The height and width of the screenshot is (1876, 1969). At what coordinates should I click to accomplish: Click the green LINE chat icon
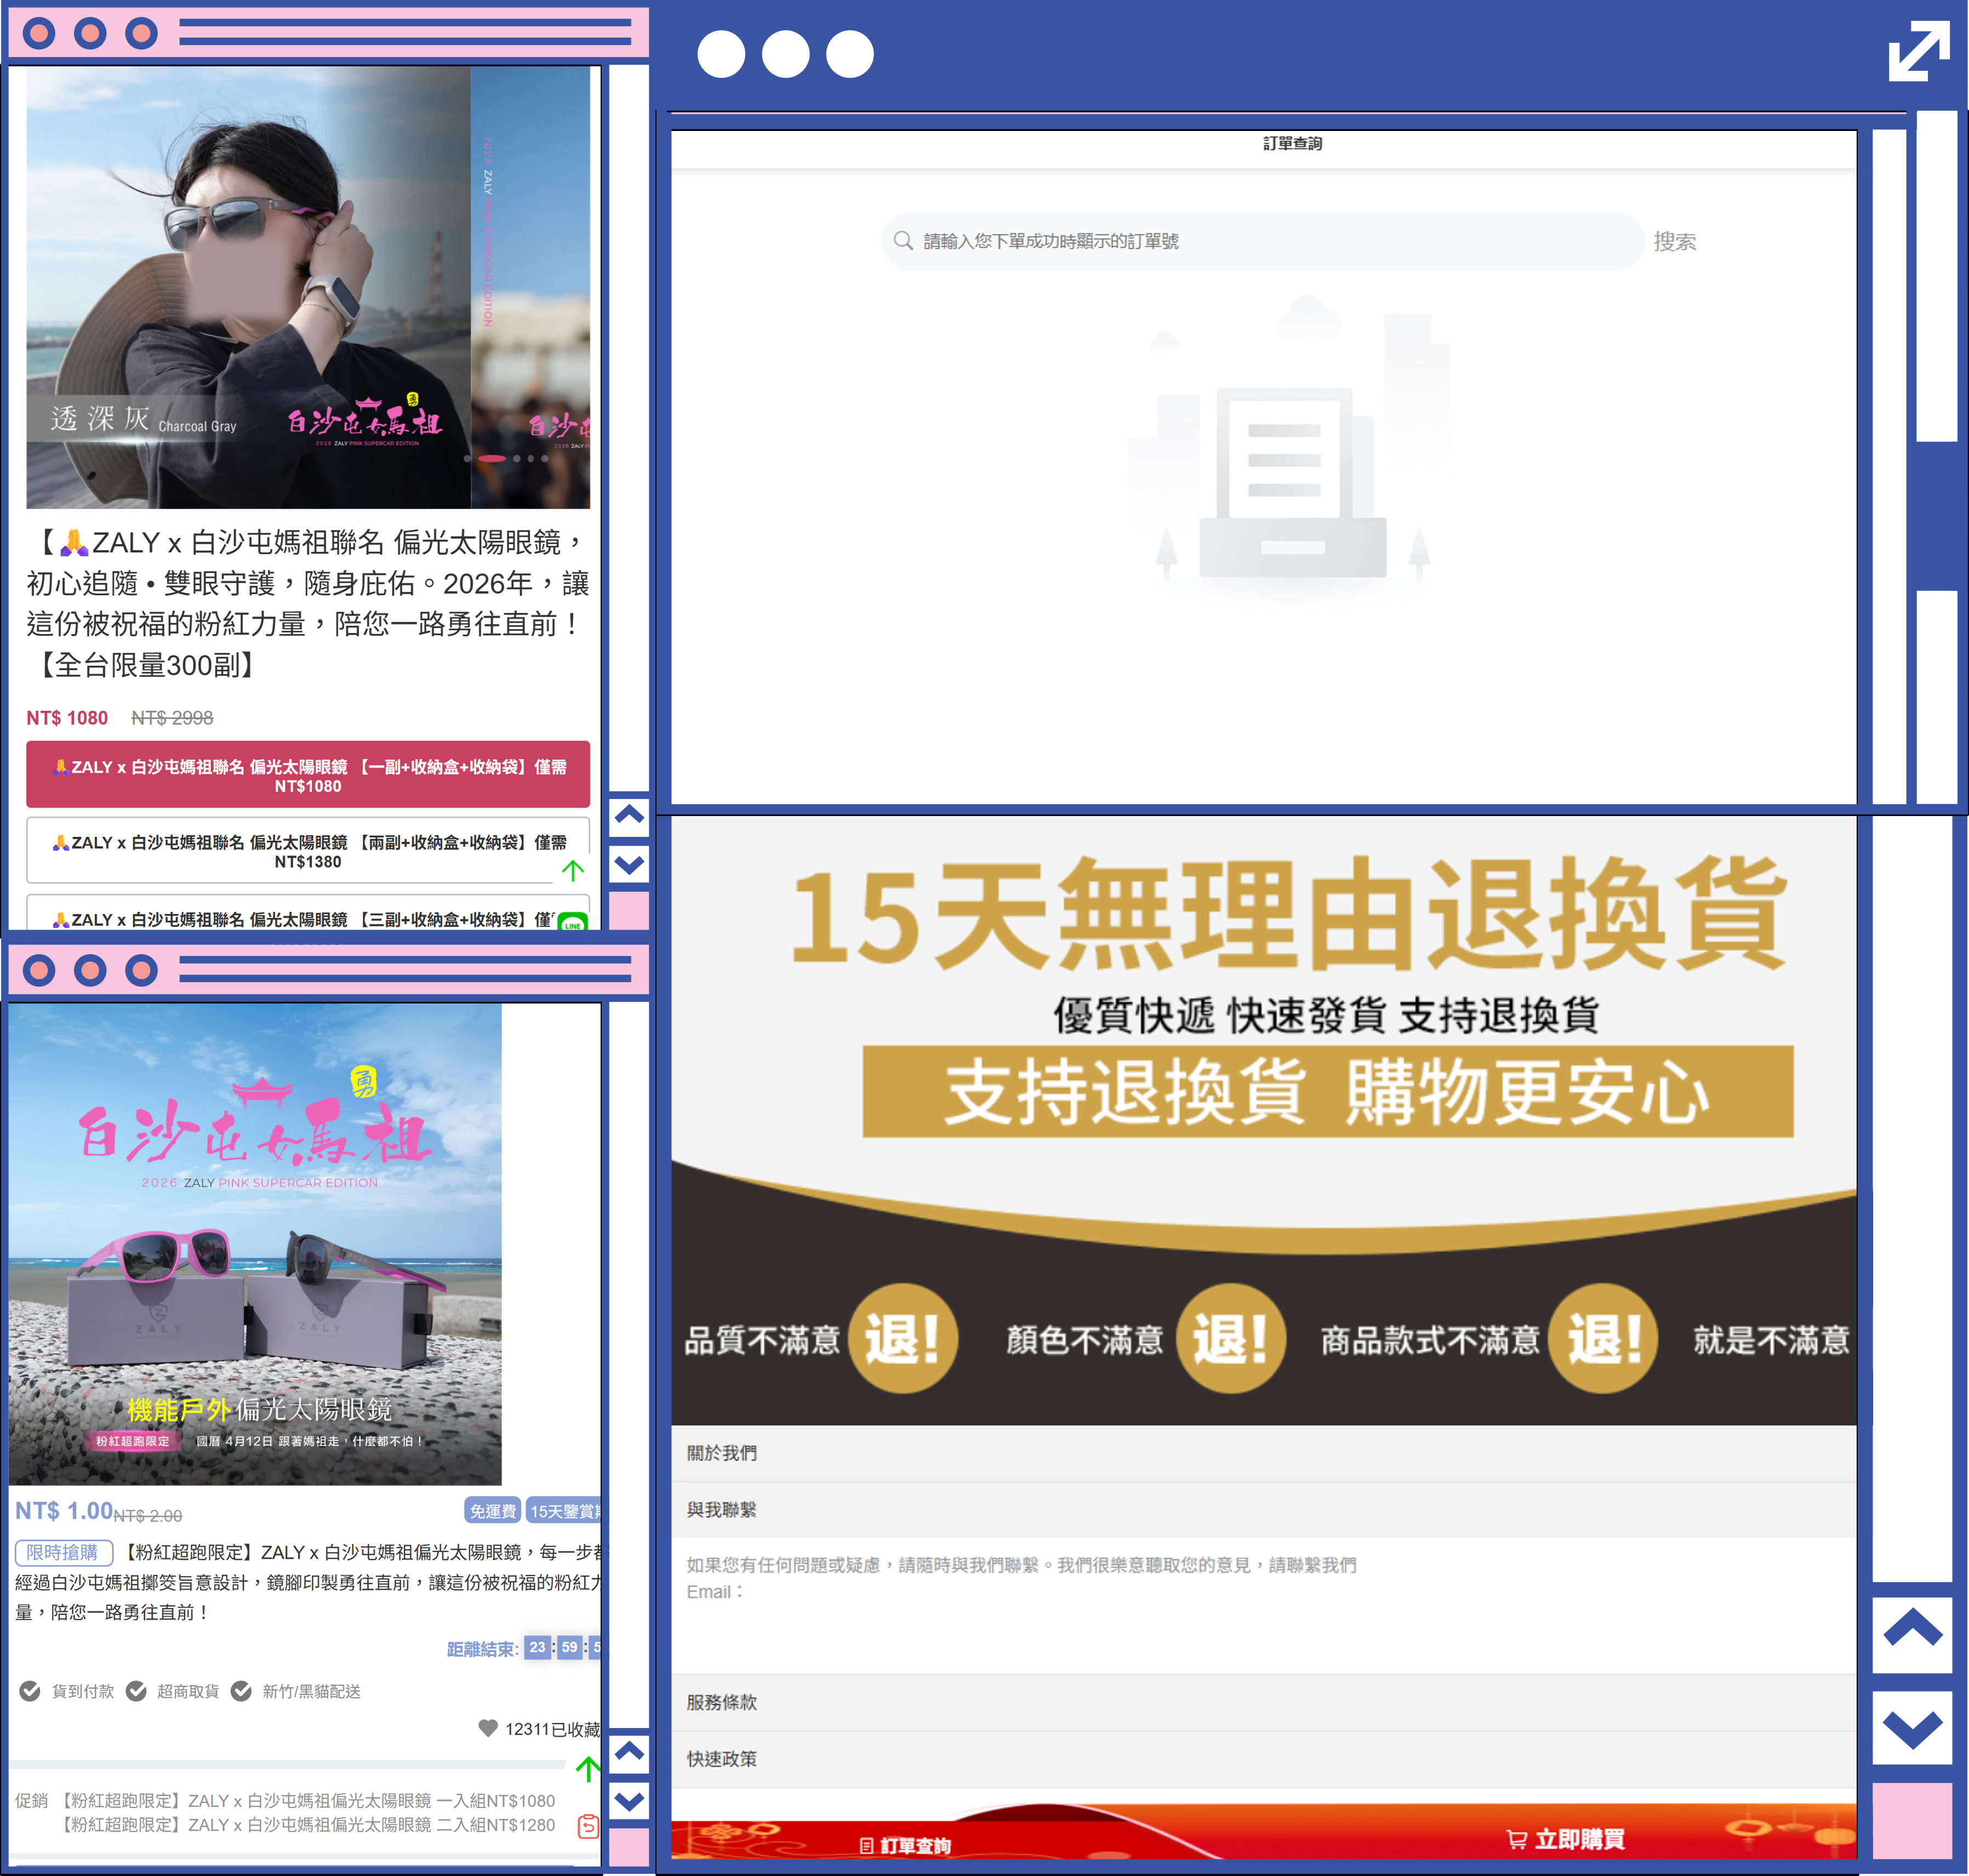tap(573, 922)
